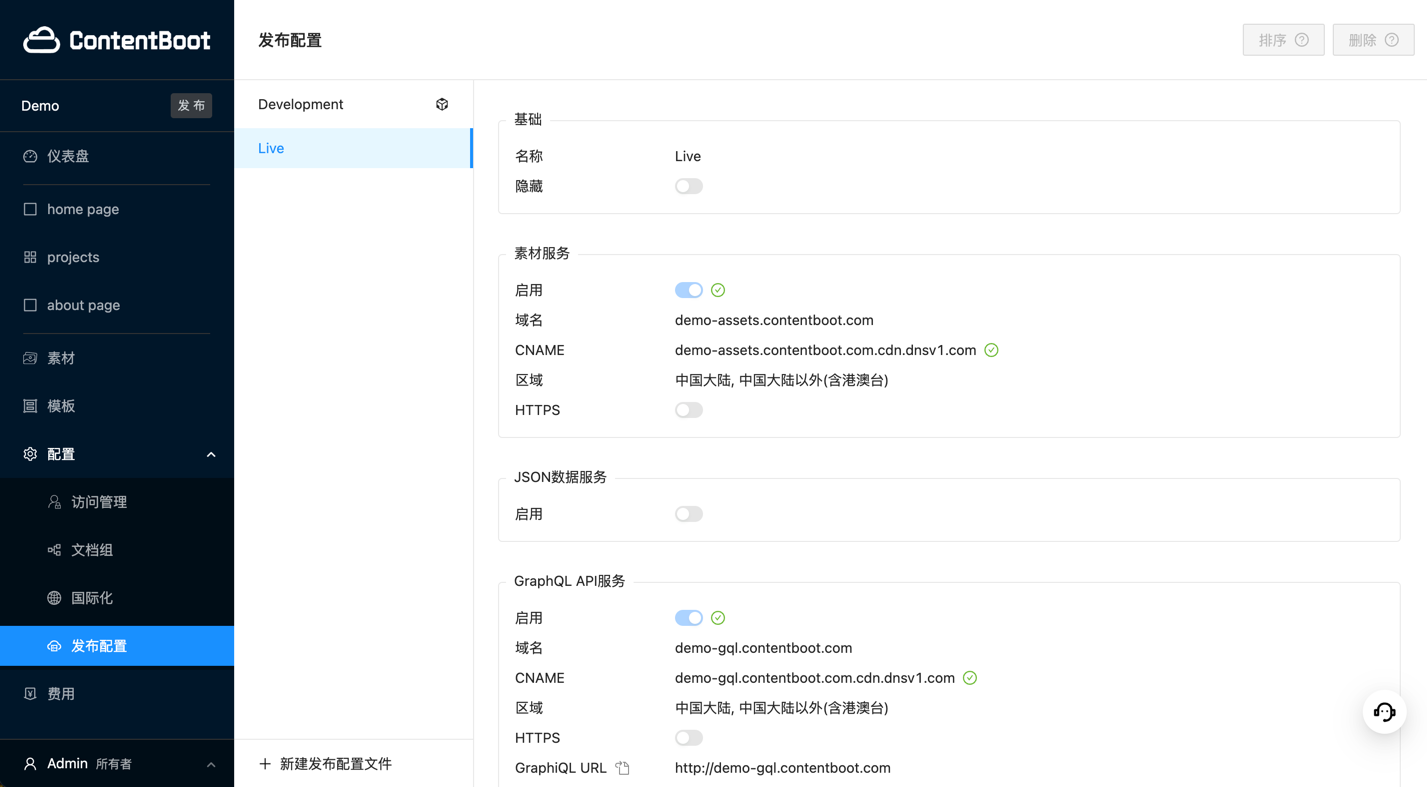Expand the Admin account chevron
1427x787 pixels.
(x=211, y=764)
